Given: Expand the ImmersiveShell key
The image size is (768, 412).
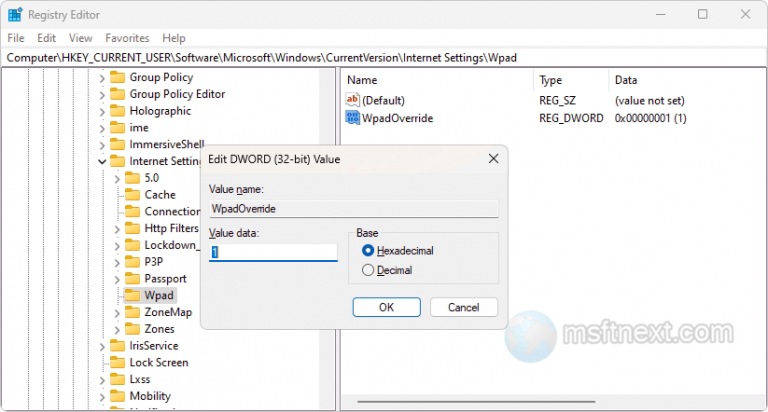Looking at the screenshot, I should pos(102,145).
